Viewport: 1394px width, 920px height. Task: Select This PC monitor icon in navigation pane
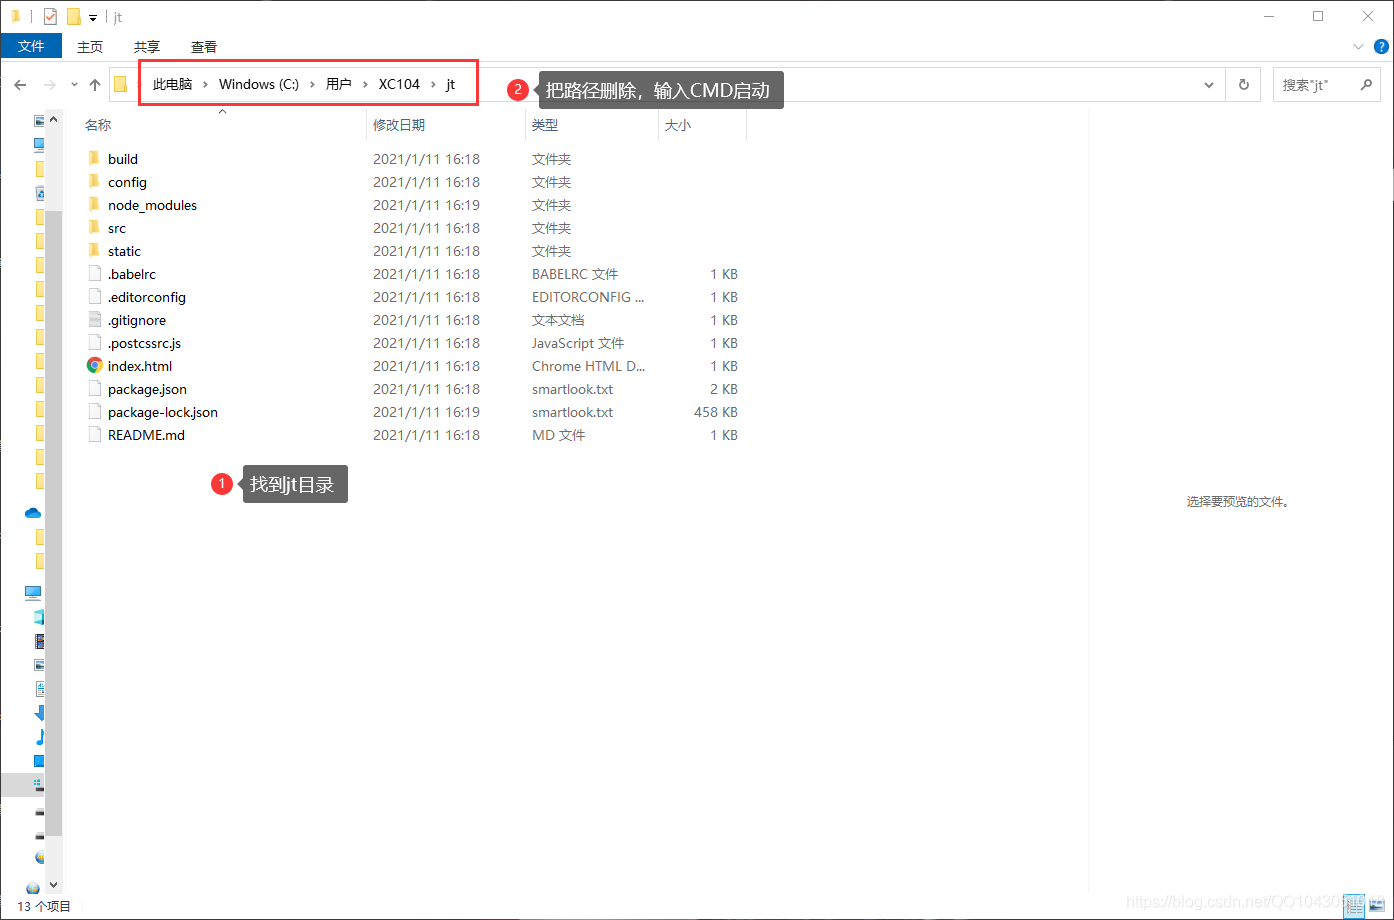pyautogui.click(x=33, y=593)
